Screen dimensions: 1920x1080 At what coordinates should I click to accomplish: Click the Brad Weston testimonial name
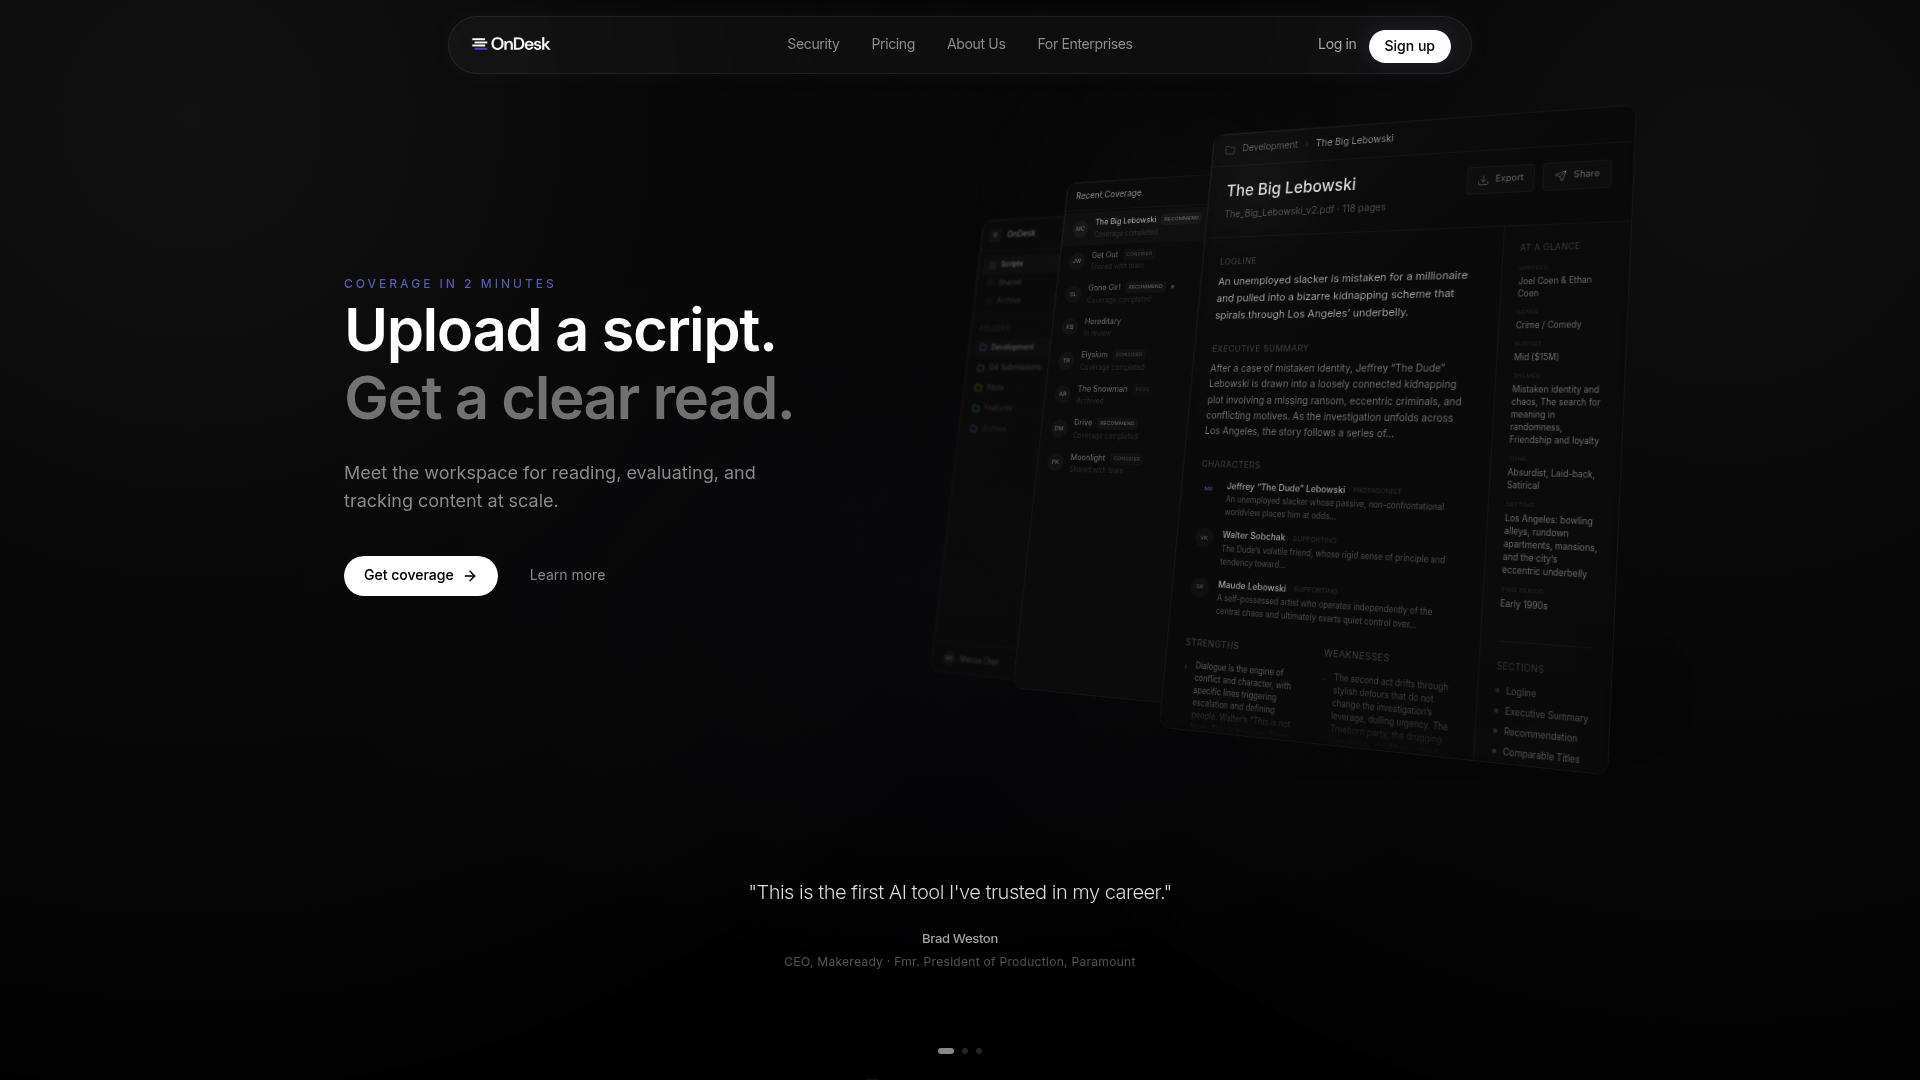click(960, 939)
